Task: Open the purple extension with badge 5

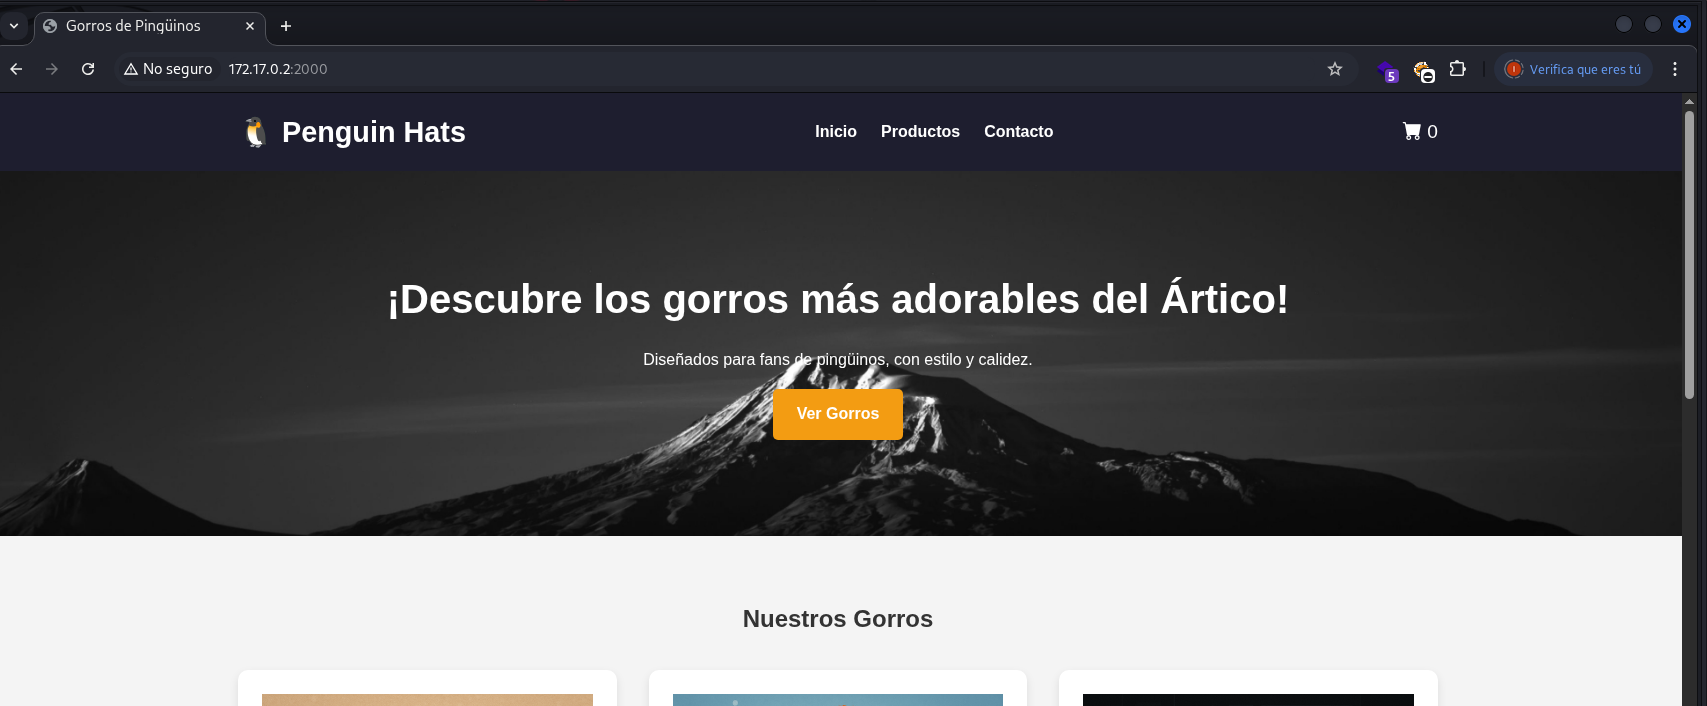Action: [1386, 70]
